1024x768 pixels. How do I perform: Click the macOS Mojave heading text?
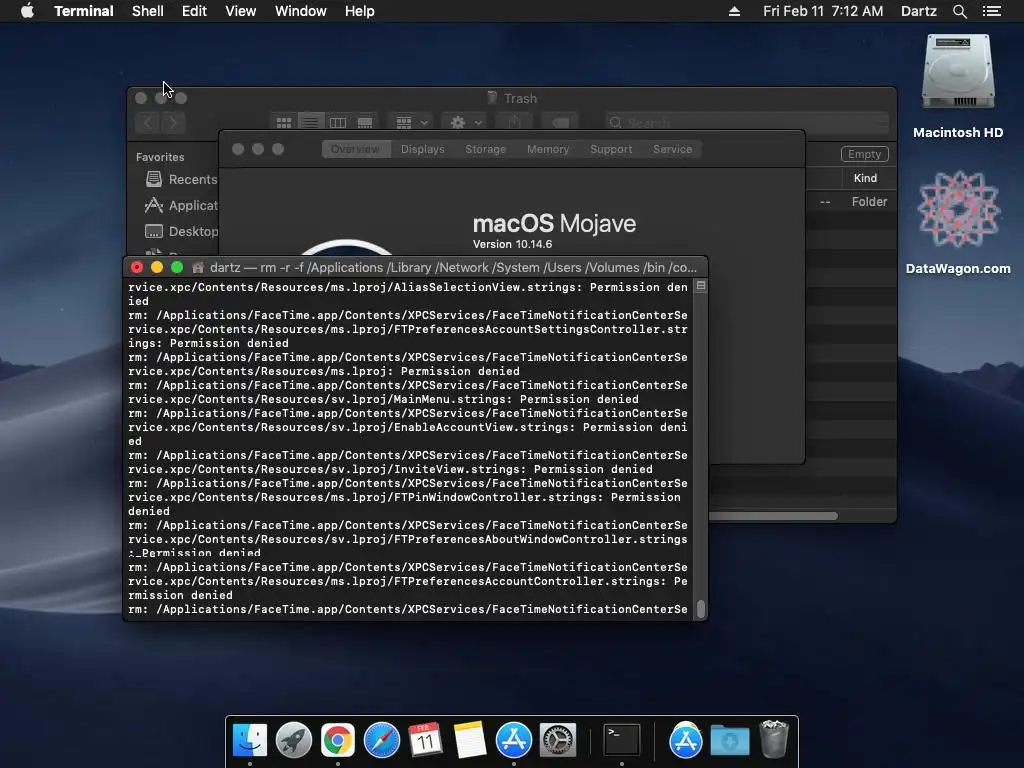[554, 223]
